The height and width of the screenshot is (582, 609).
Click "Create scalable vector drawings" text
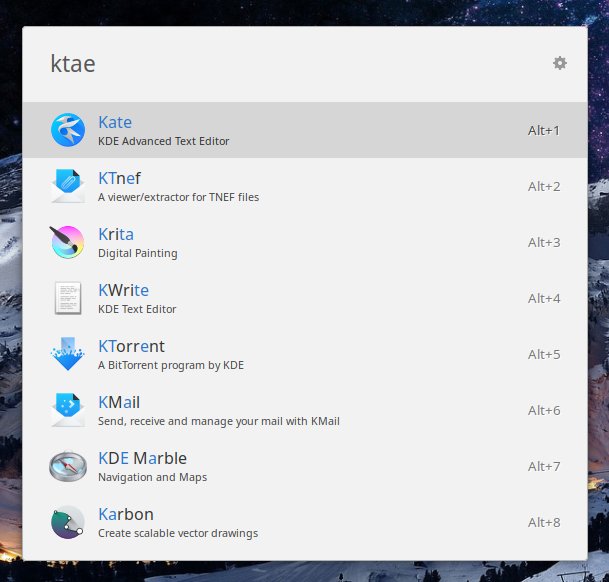pos(178,533)
